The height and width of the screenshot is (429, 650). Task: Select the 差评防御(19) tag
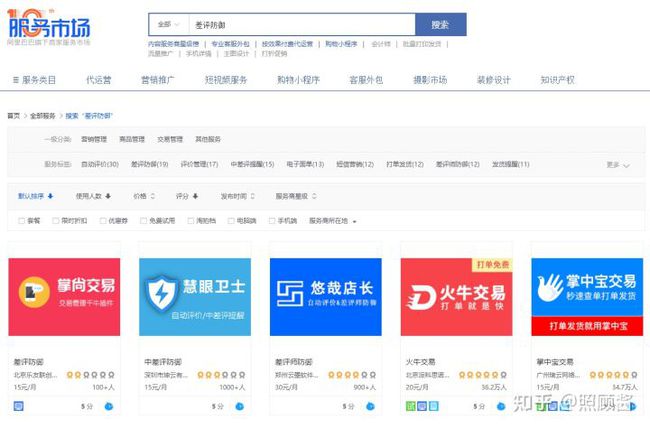click(150, 165)
